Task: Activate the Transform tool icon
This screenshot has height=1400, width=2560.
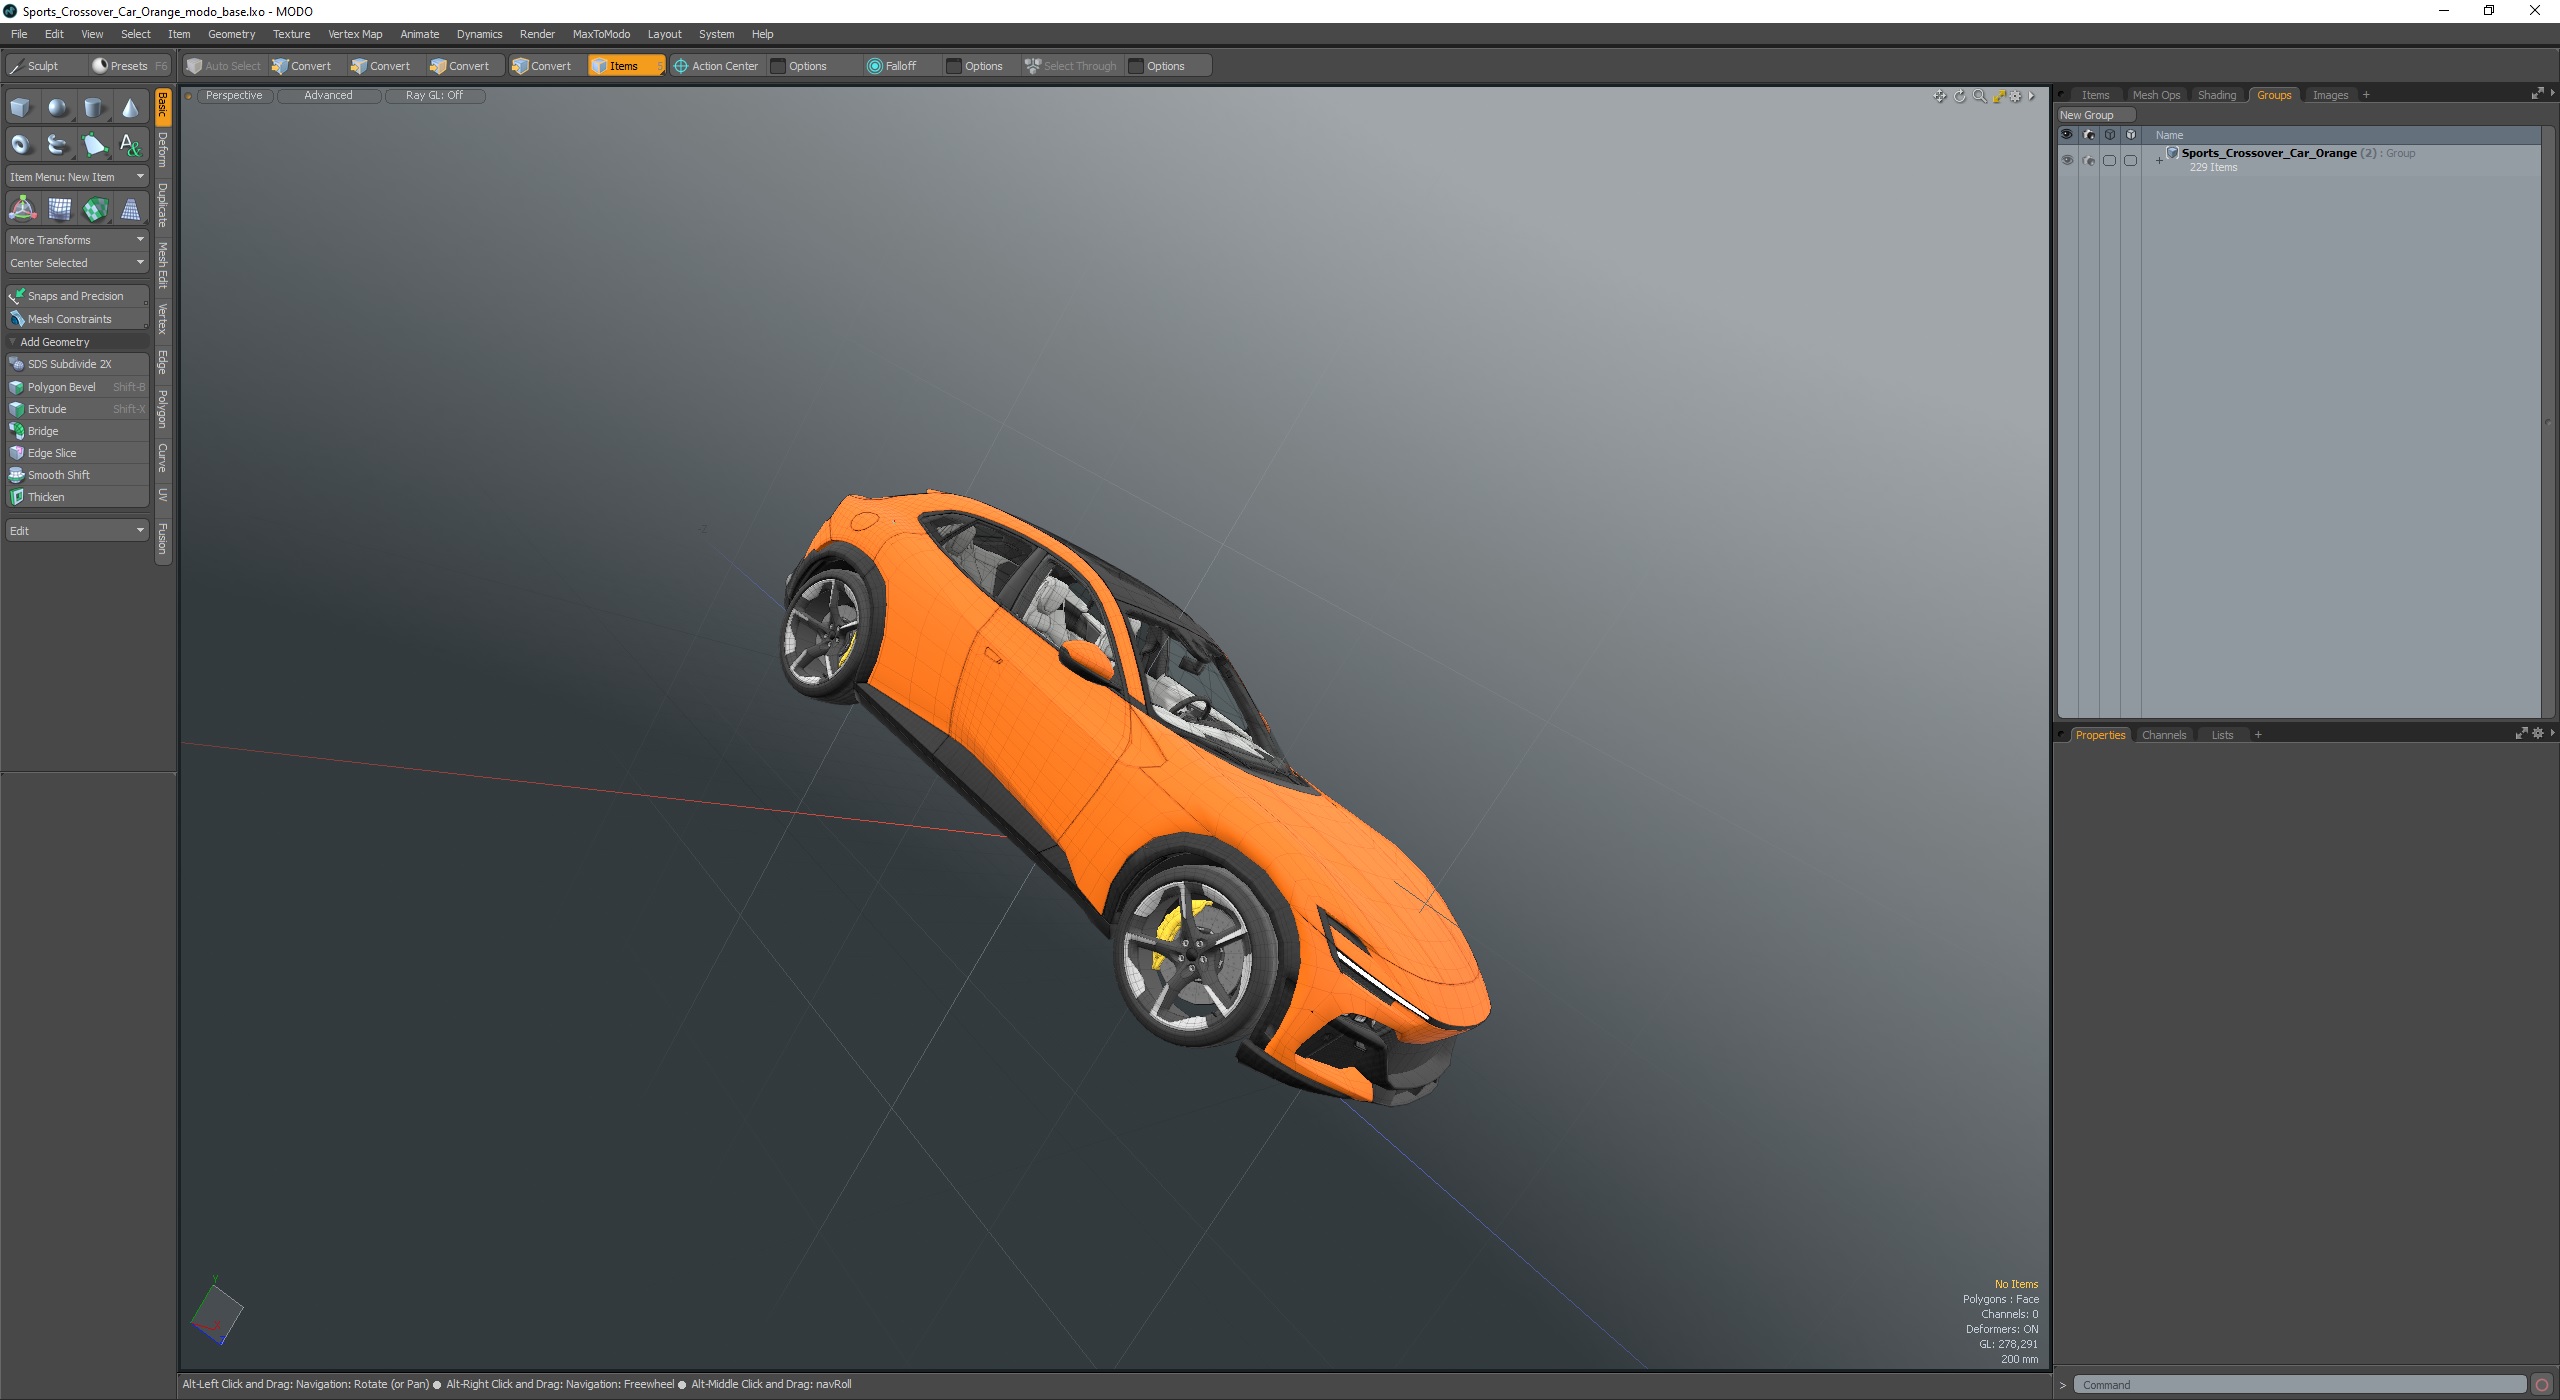Action: (22, 209)
